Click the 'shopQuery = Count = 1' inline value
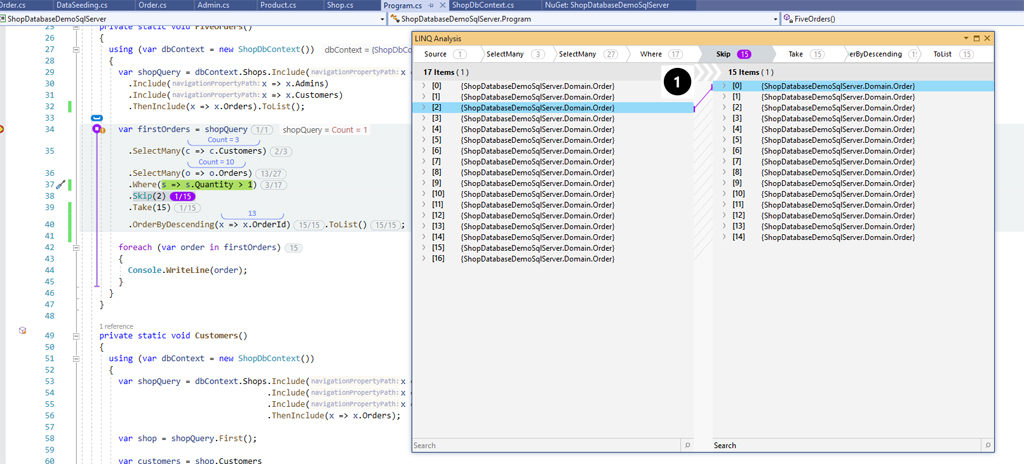Screen dimensions: 1024x464 (x=325, y=130)
